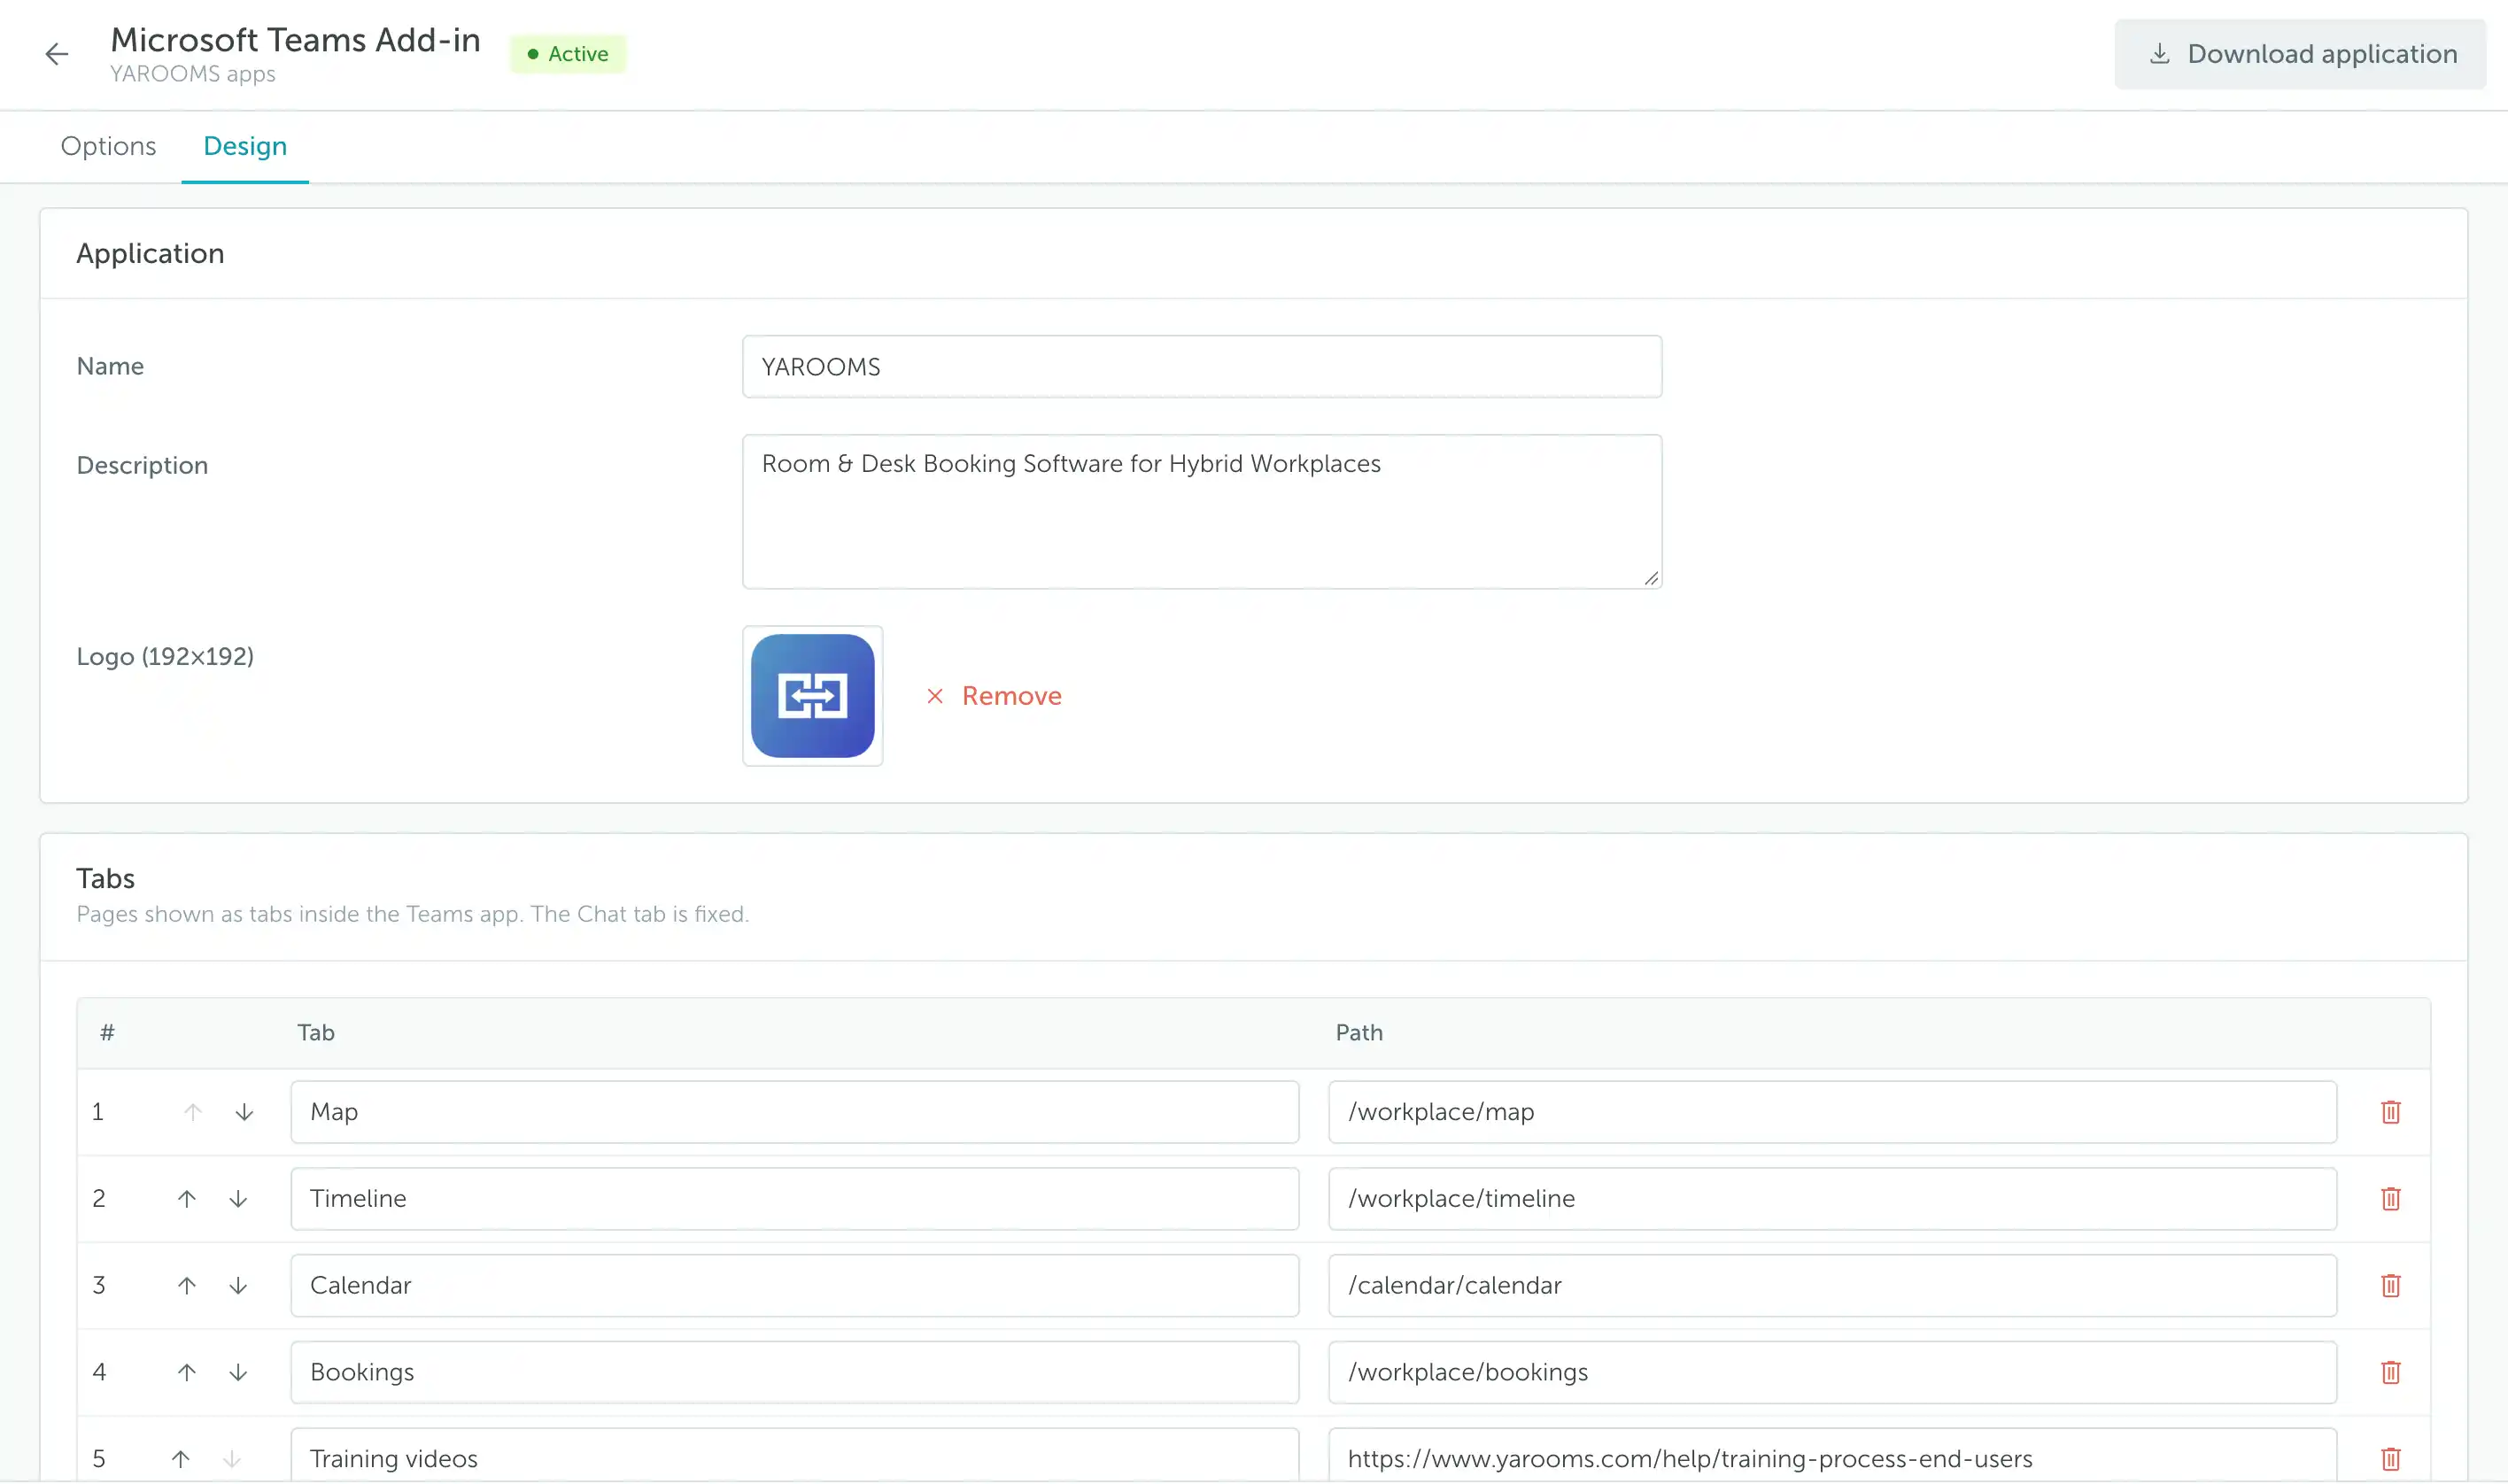Screen dimensions: 2508x1484
Task: Edit the /calendar/calendar path field
Action: tap(1833, 1286)
